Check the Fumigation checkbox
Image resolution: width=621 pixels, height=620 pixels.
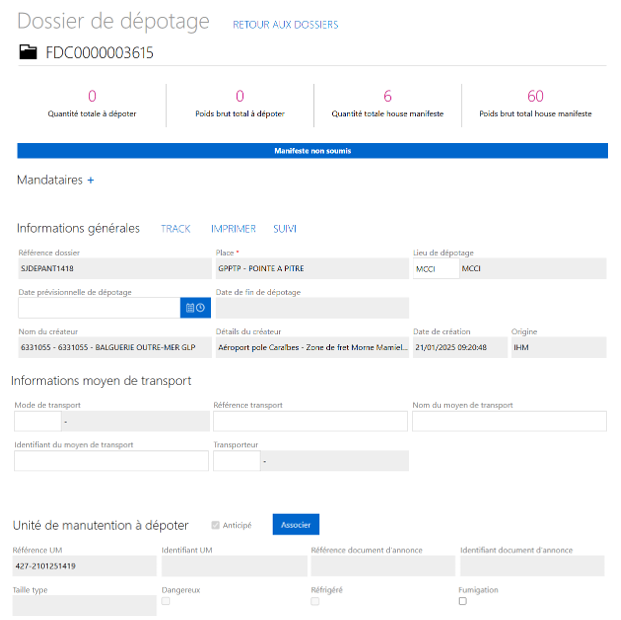463,601
